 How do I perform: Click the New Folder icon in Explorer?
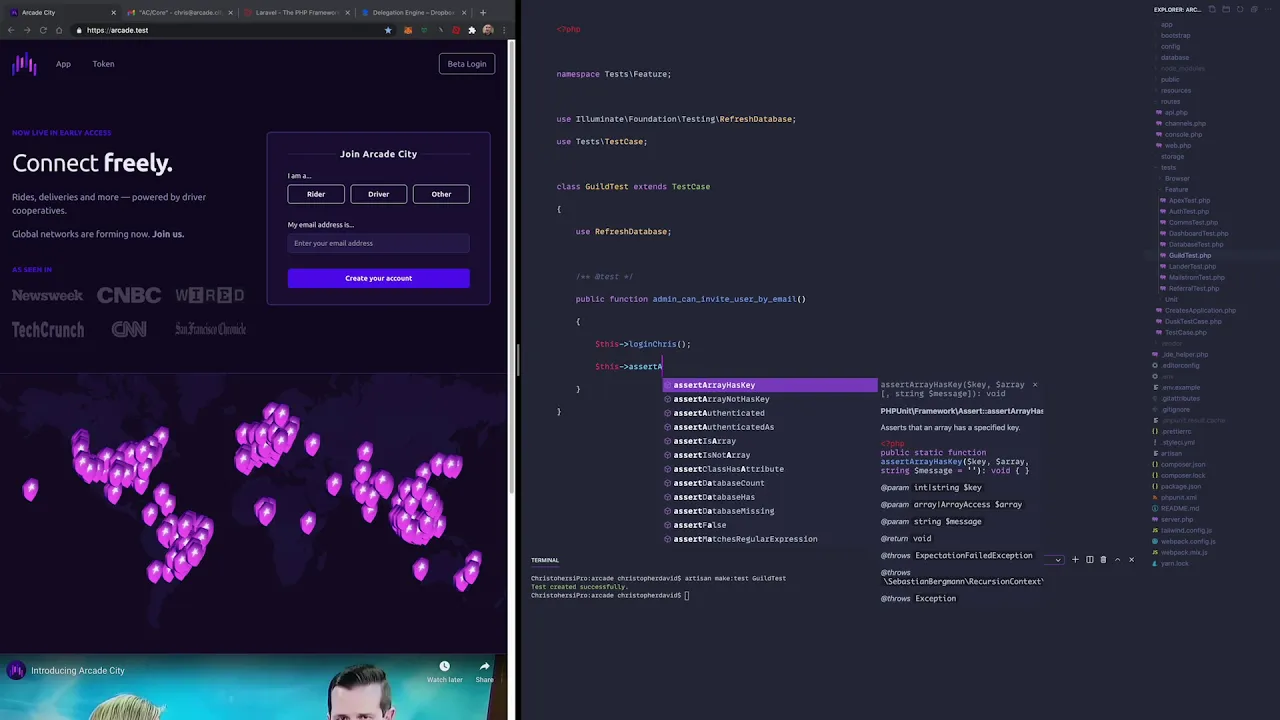pos(1226,9)
